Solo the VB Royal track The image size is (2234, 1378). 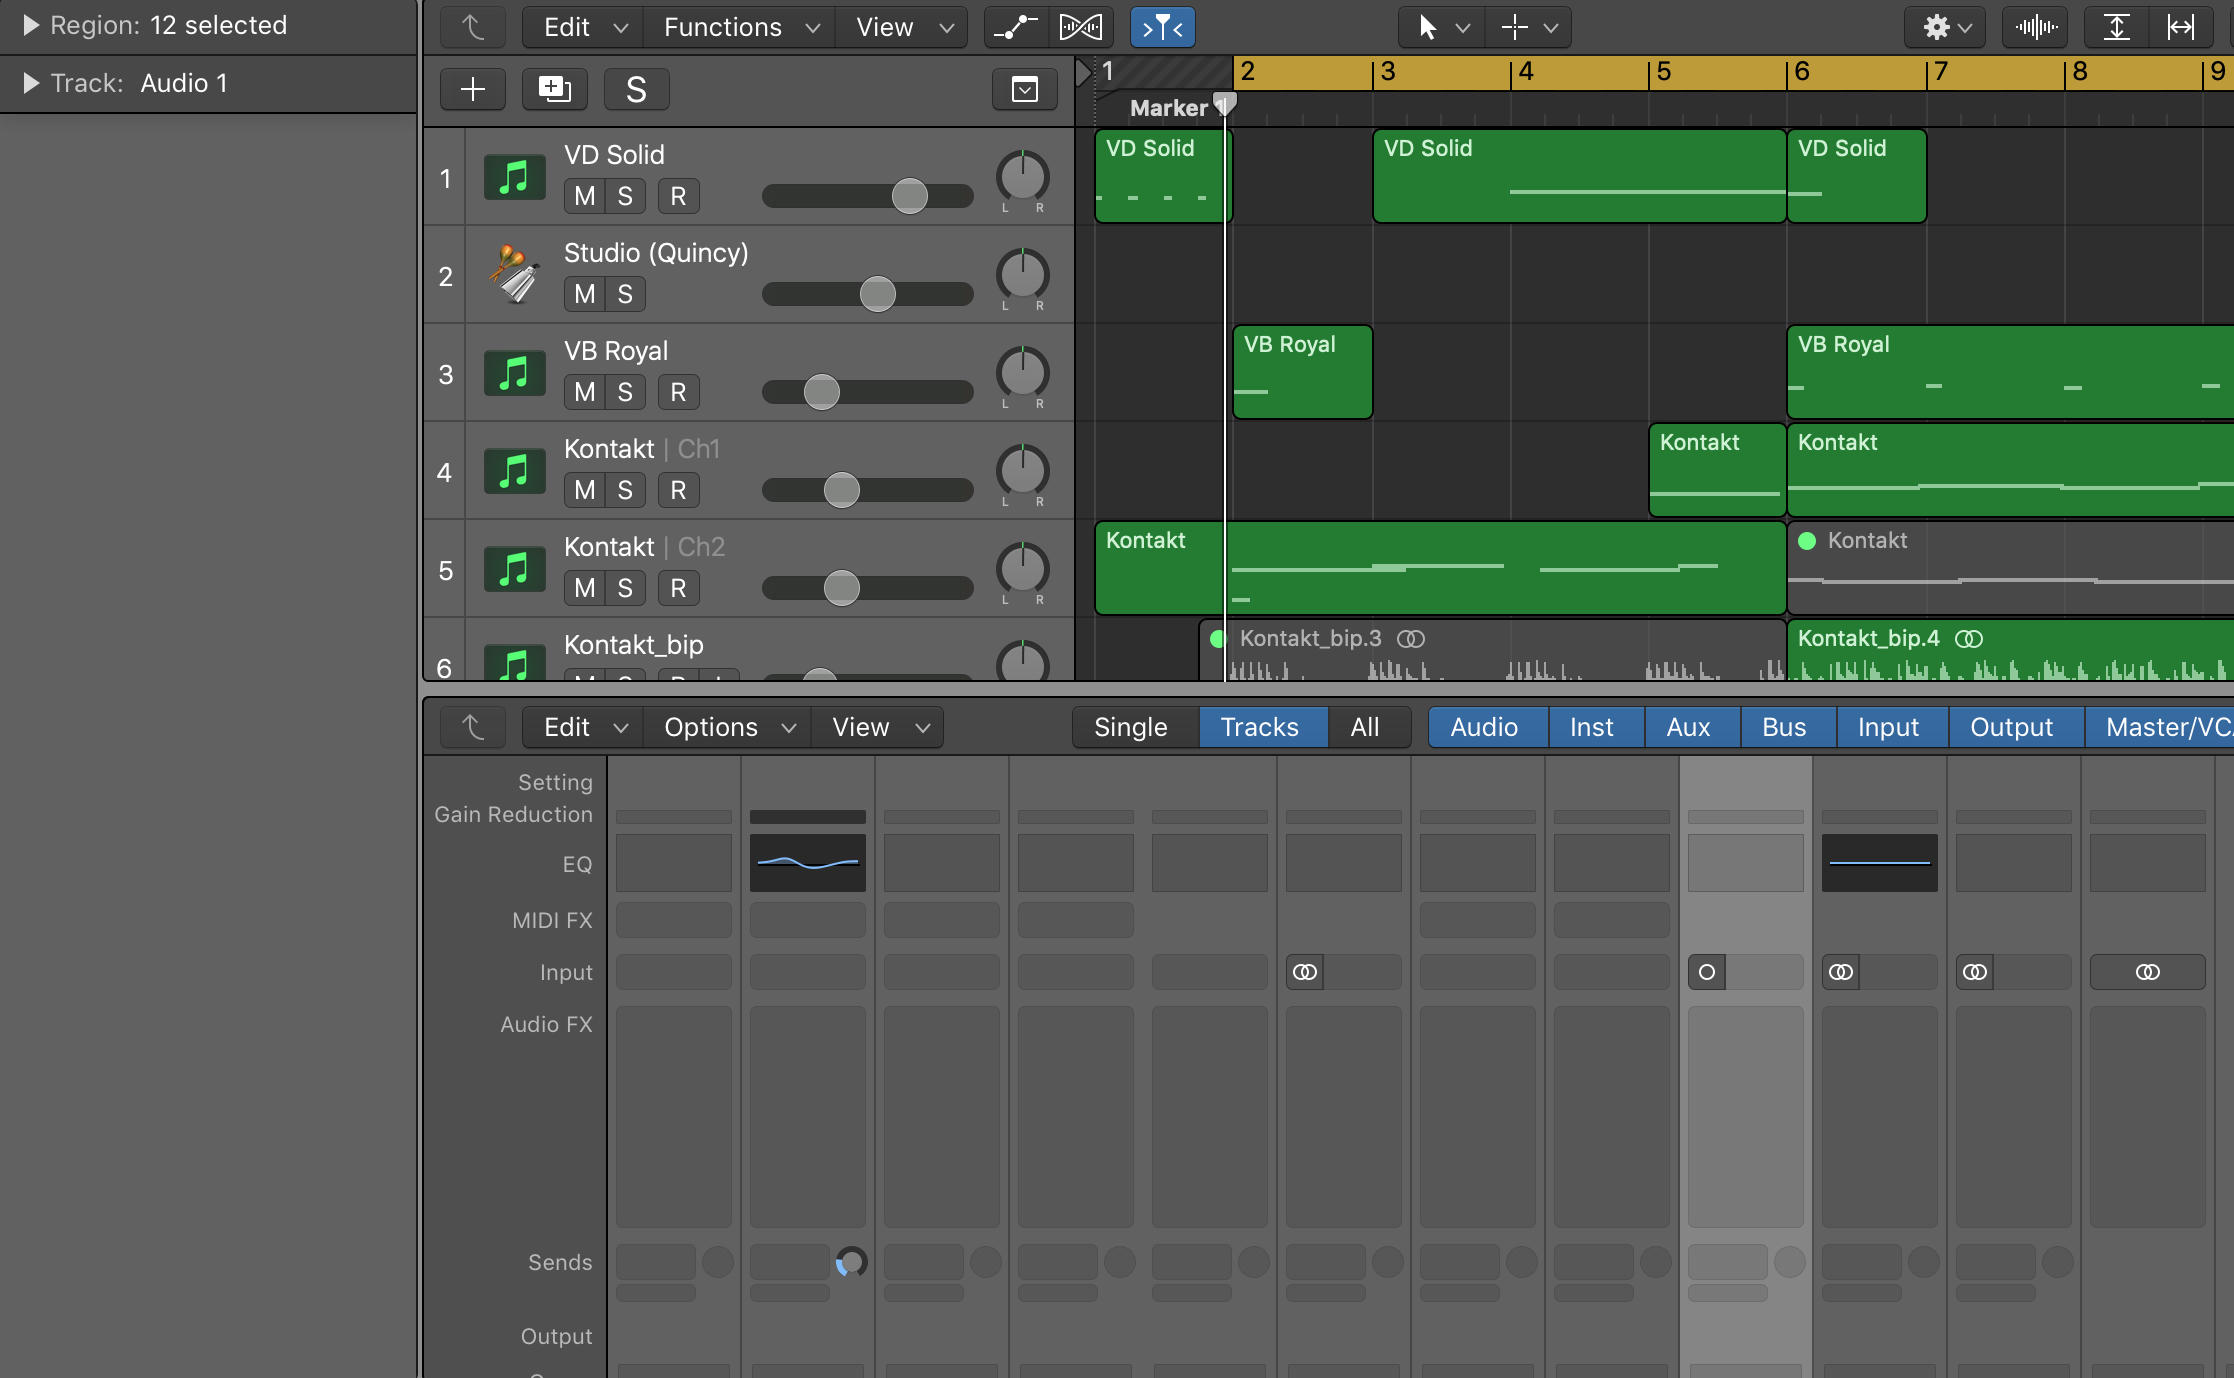625,392
